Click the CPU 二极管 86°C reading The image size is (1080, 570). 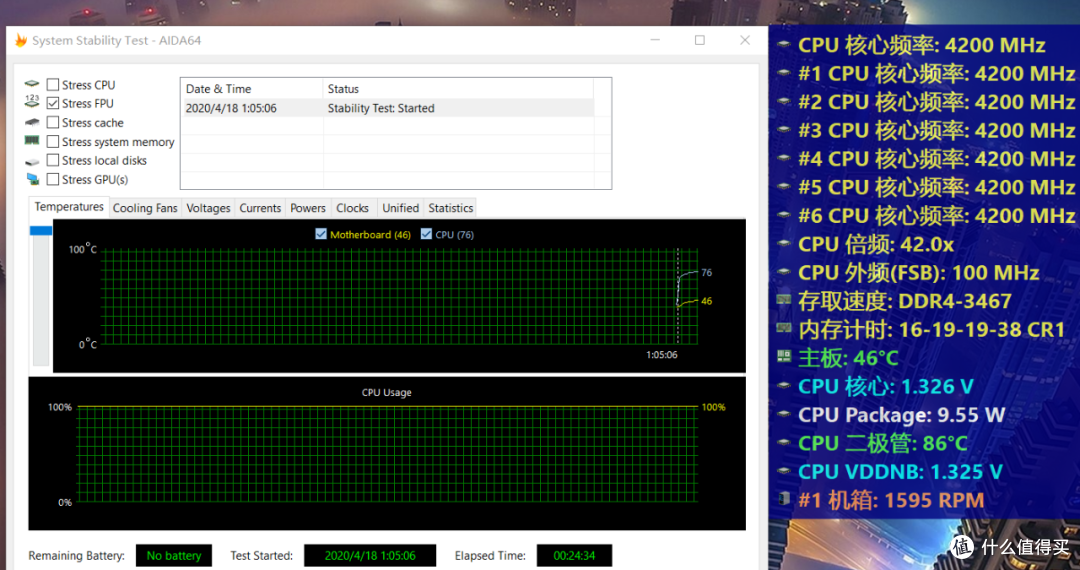click(883, 443)
